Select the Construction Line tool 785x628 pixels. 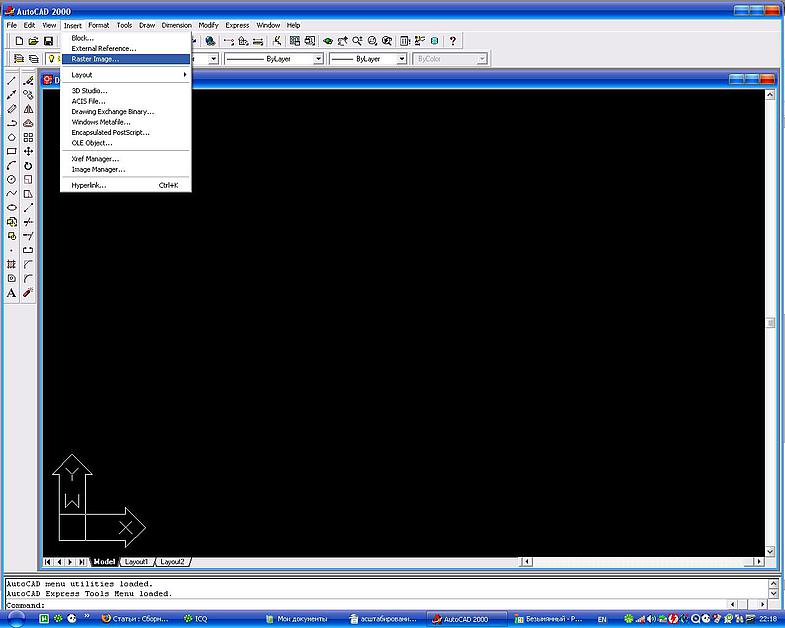click(x=12, y=95)
